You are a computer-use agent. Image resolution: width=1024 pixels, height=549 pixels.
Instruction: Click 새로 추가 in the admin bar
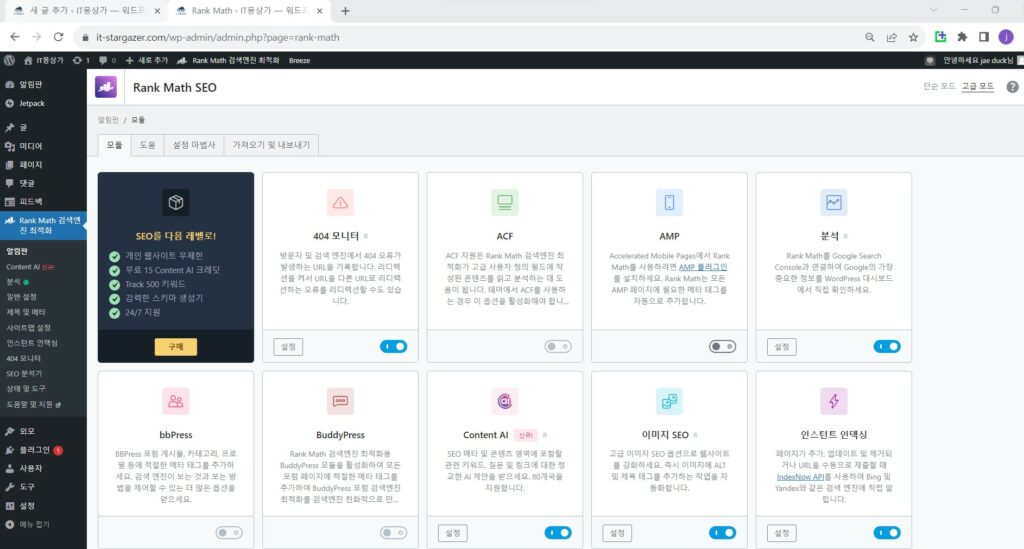[147, 60]
